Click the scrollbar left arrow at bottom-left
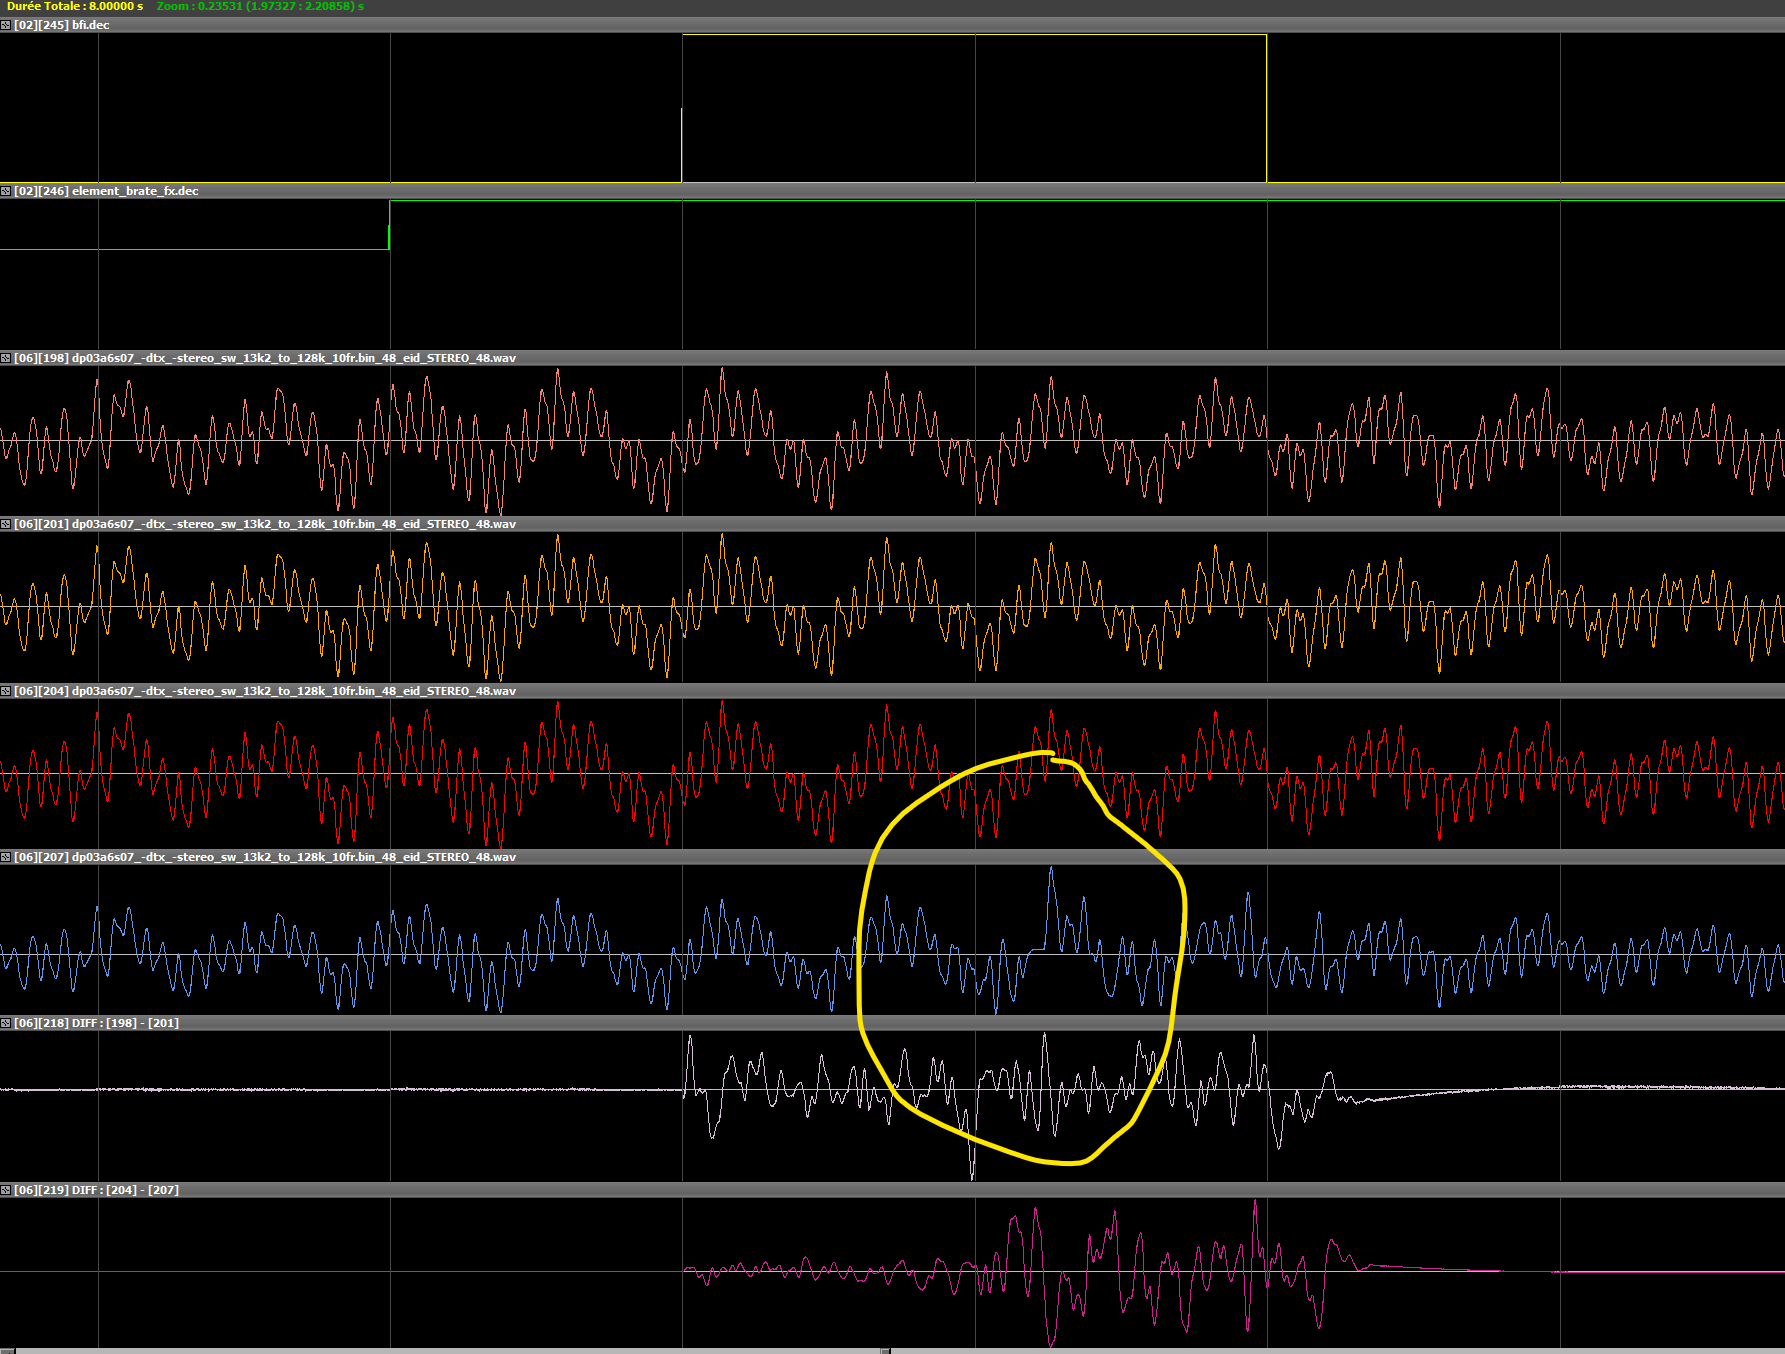 click(5, 1350)
